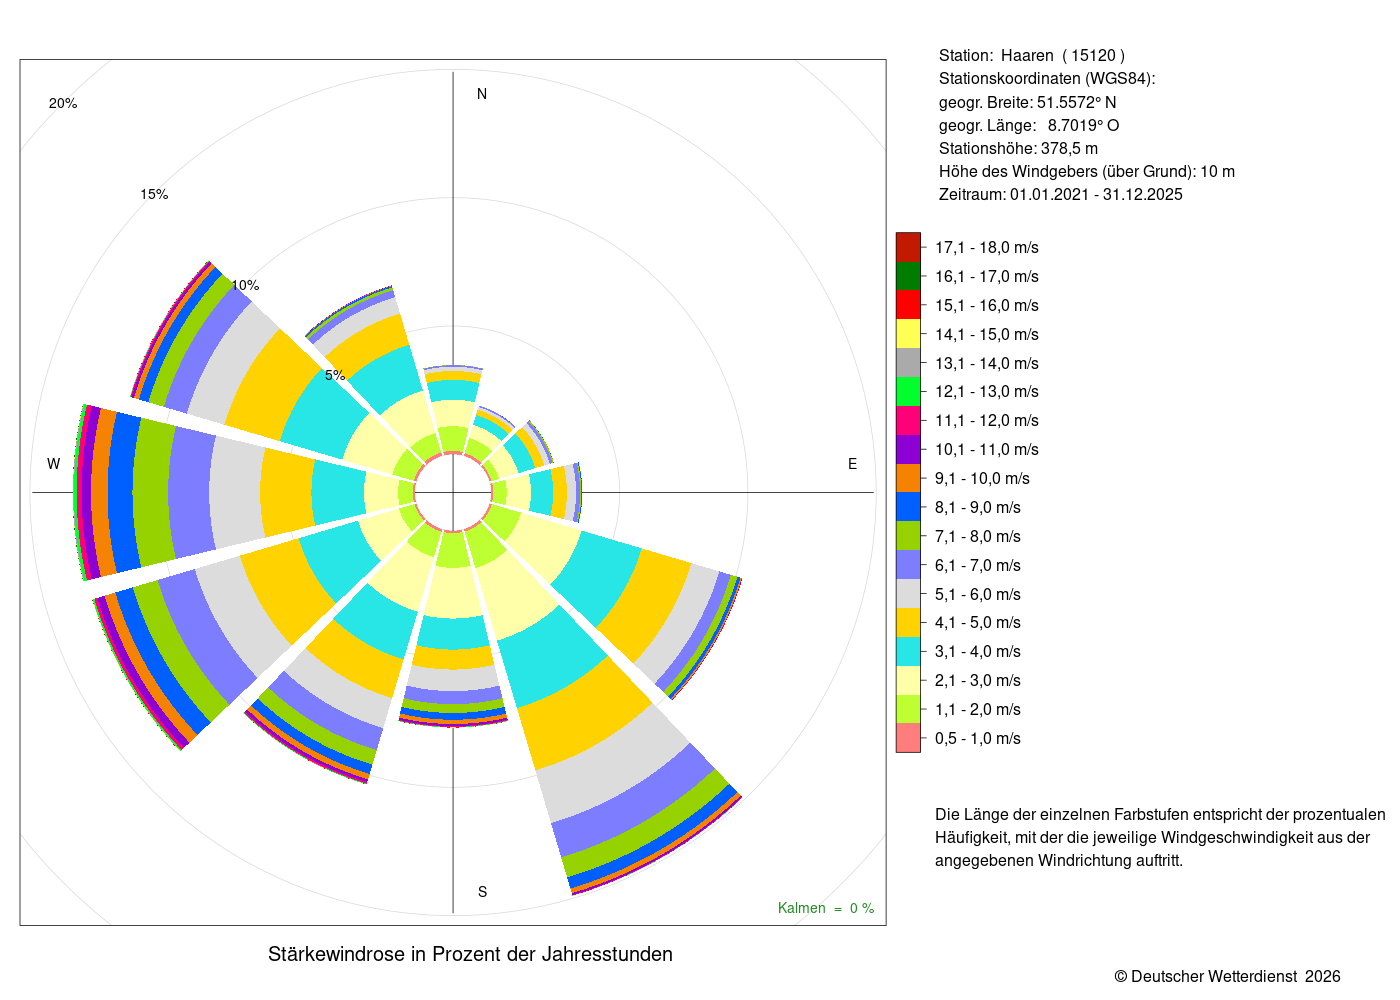Select the '15%' ring label
Image resolution: width=1400 pixels, height=1000 pixels.
pyautogui.click(x=154, y=194)
